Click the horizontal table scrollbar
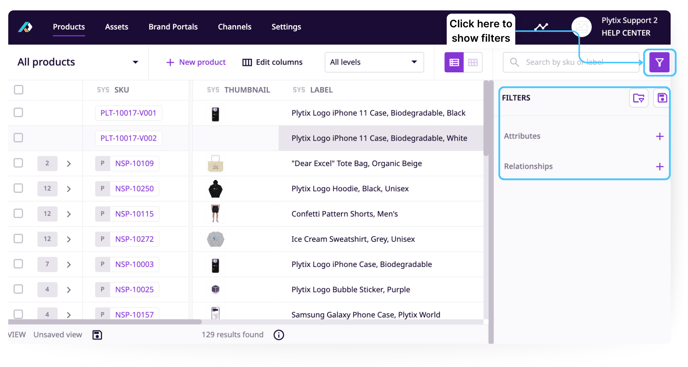 (104, 322)
